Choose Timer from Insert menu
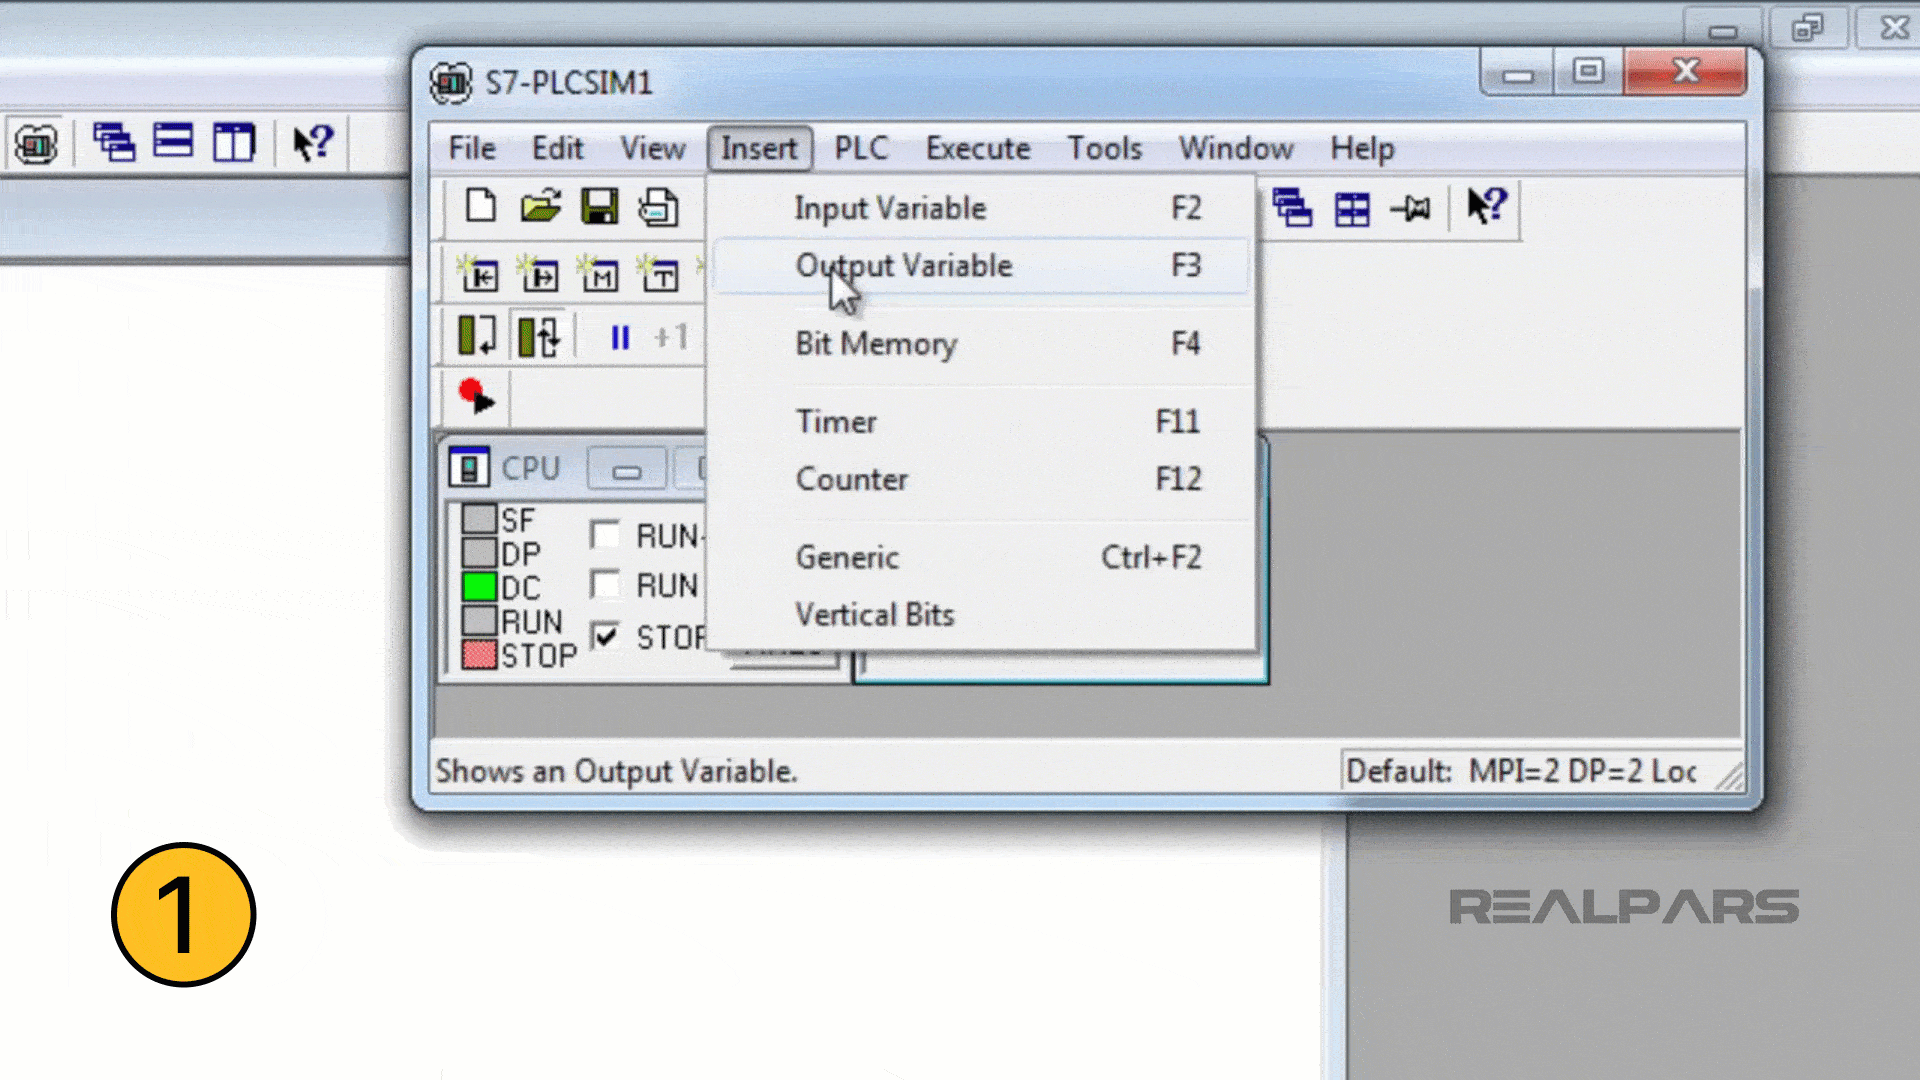This screenshot has width=1920, height=1080. tap(982, 422)
